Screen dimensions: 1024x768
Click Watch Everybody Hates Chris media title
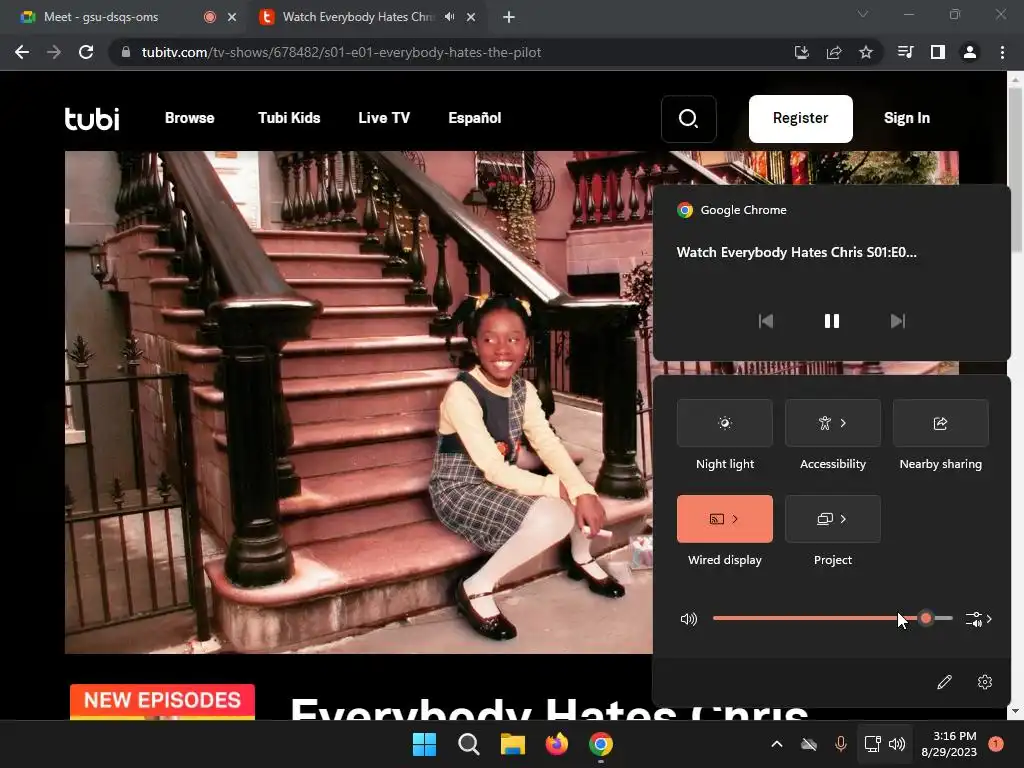(x=796, y=252)
